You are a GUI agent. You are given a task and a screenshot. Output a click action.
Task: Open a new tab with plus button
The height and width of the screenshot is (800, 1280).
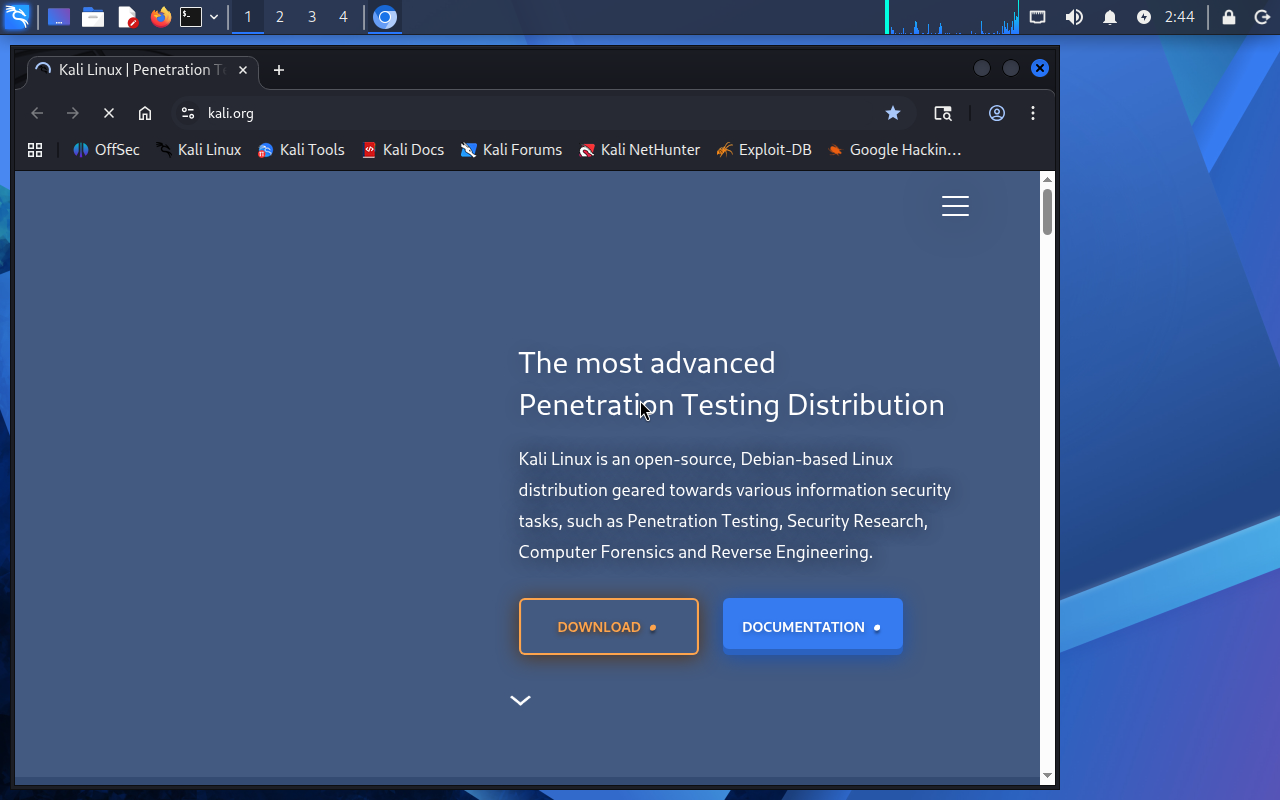pos(279,70)
